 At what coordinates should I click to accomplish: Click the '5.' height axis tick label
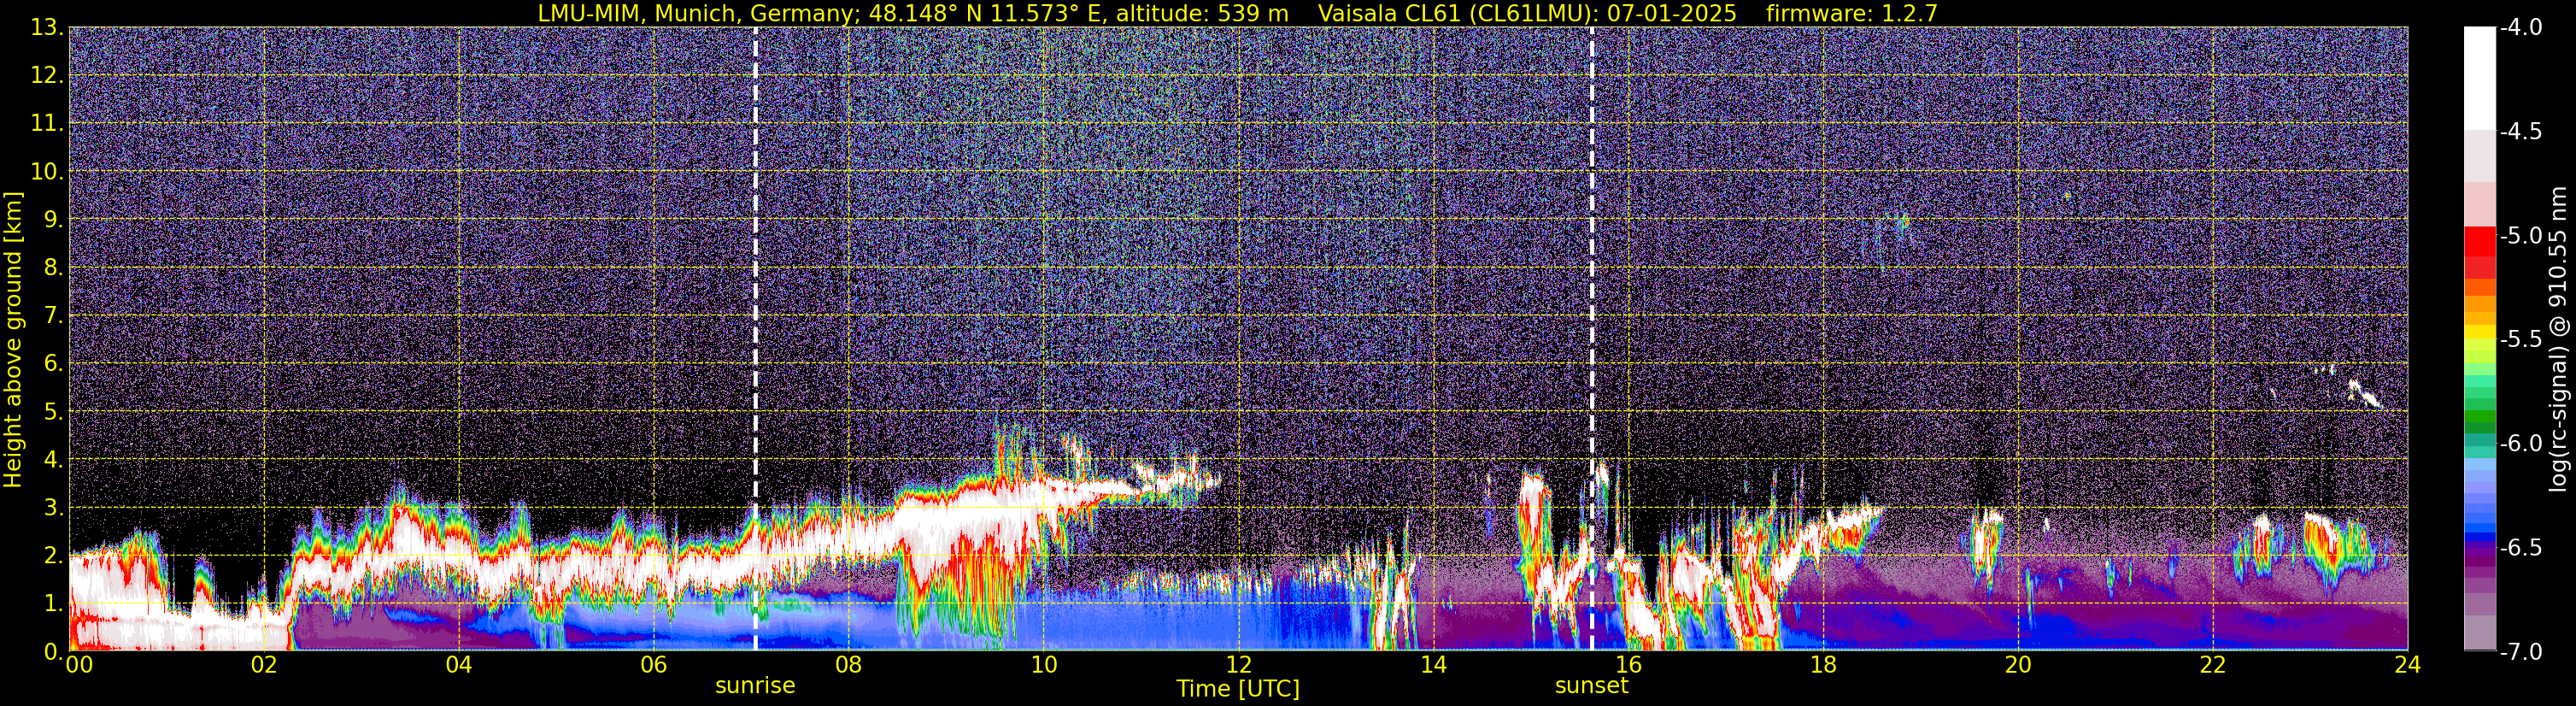54,412
